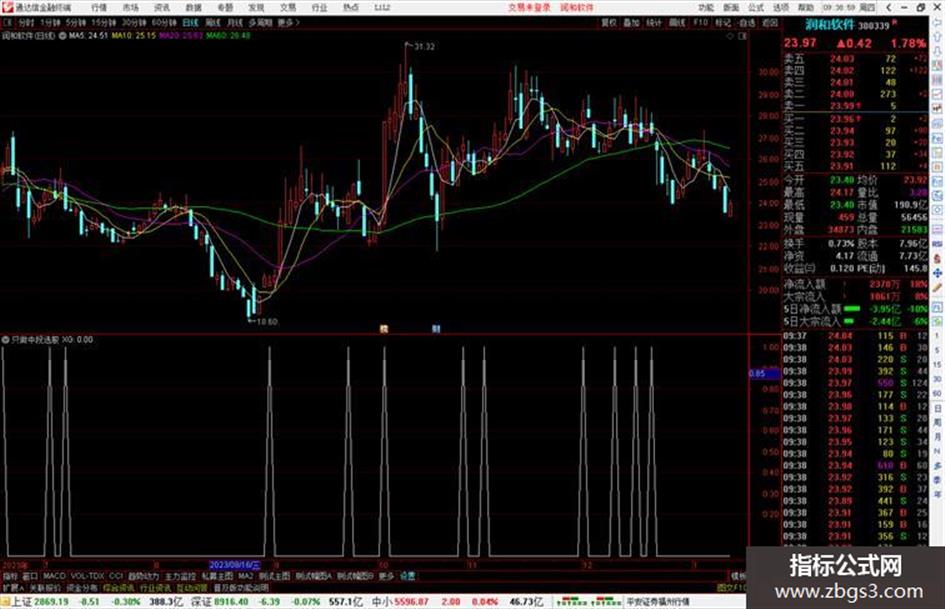945x609 pixels.
Task: Open the 市场 menu
Action: (x=130, y=8)
